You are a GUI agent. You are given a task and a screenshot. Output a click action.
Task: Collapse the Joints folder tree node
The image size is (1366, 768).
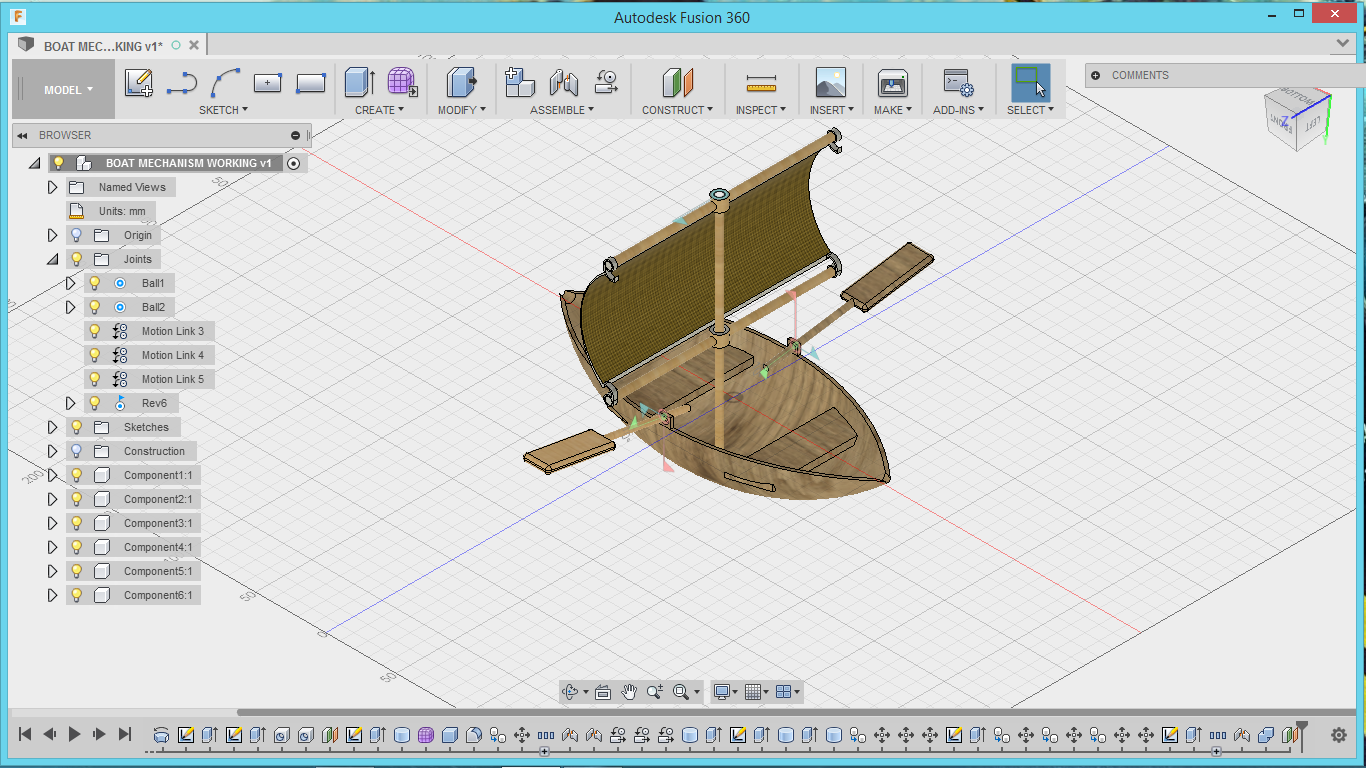point(53,259)
